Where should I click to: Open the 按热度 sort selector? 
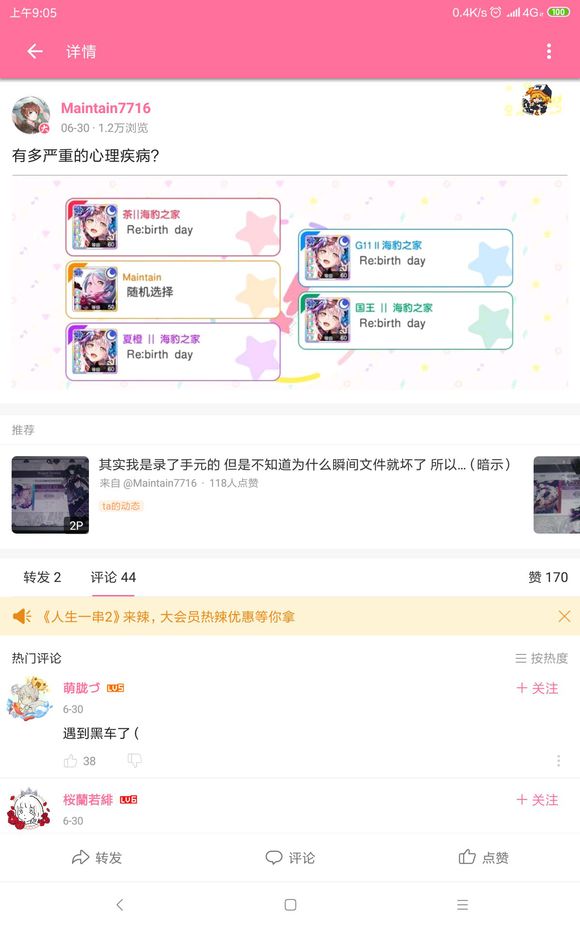click(x=542, y=658)
